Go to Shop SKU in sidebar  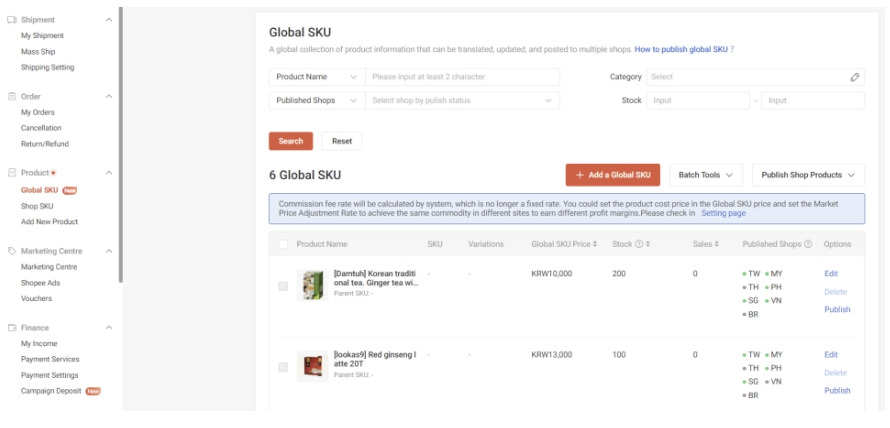[x=37, y=206]
